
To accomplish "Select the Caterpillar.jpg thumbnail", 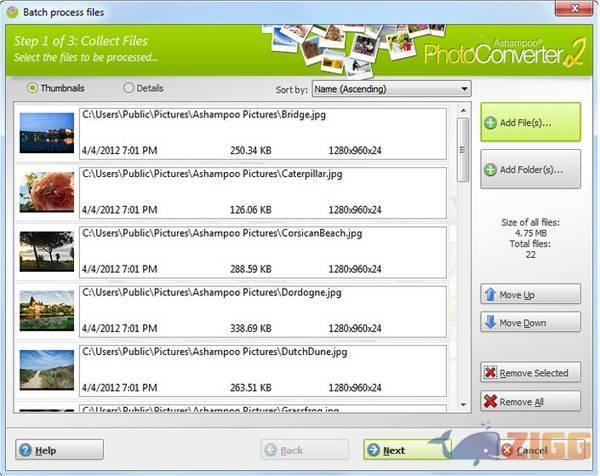I will click(x=47, y=192).
